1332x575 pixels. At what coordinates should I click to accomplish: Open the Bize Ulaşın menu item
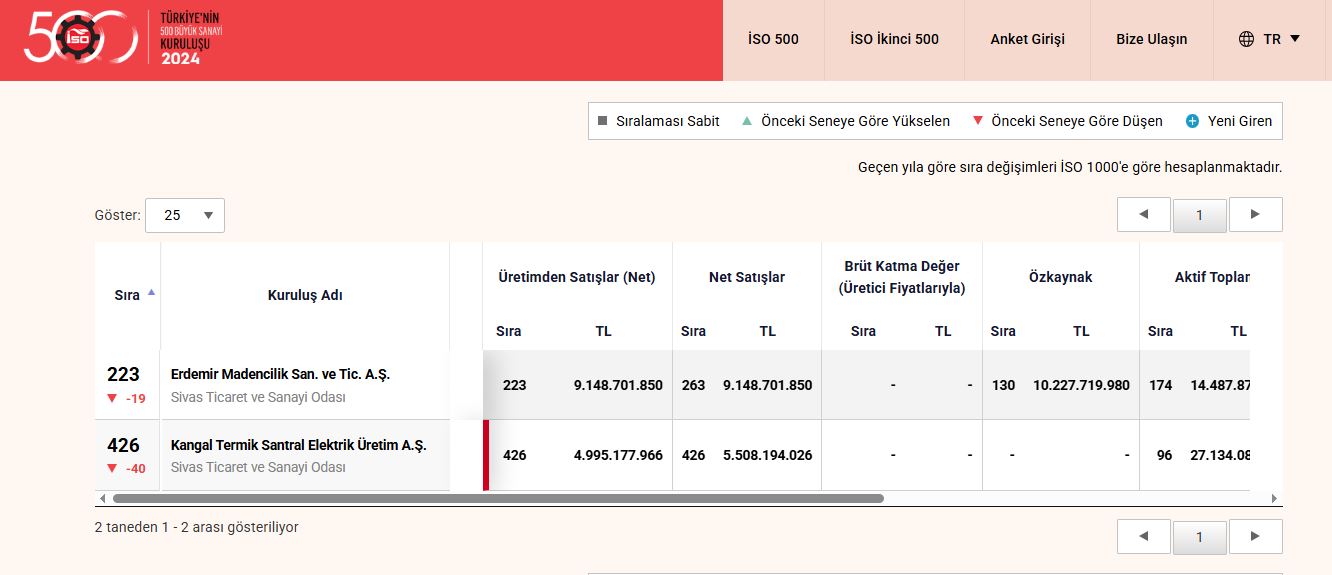click(x=1152, y=39)
